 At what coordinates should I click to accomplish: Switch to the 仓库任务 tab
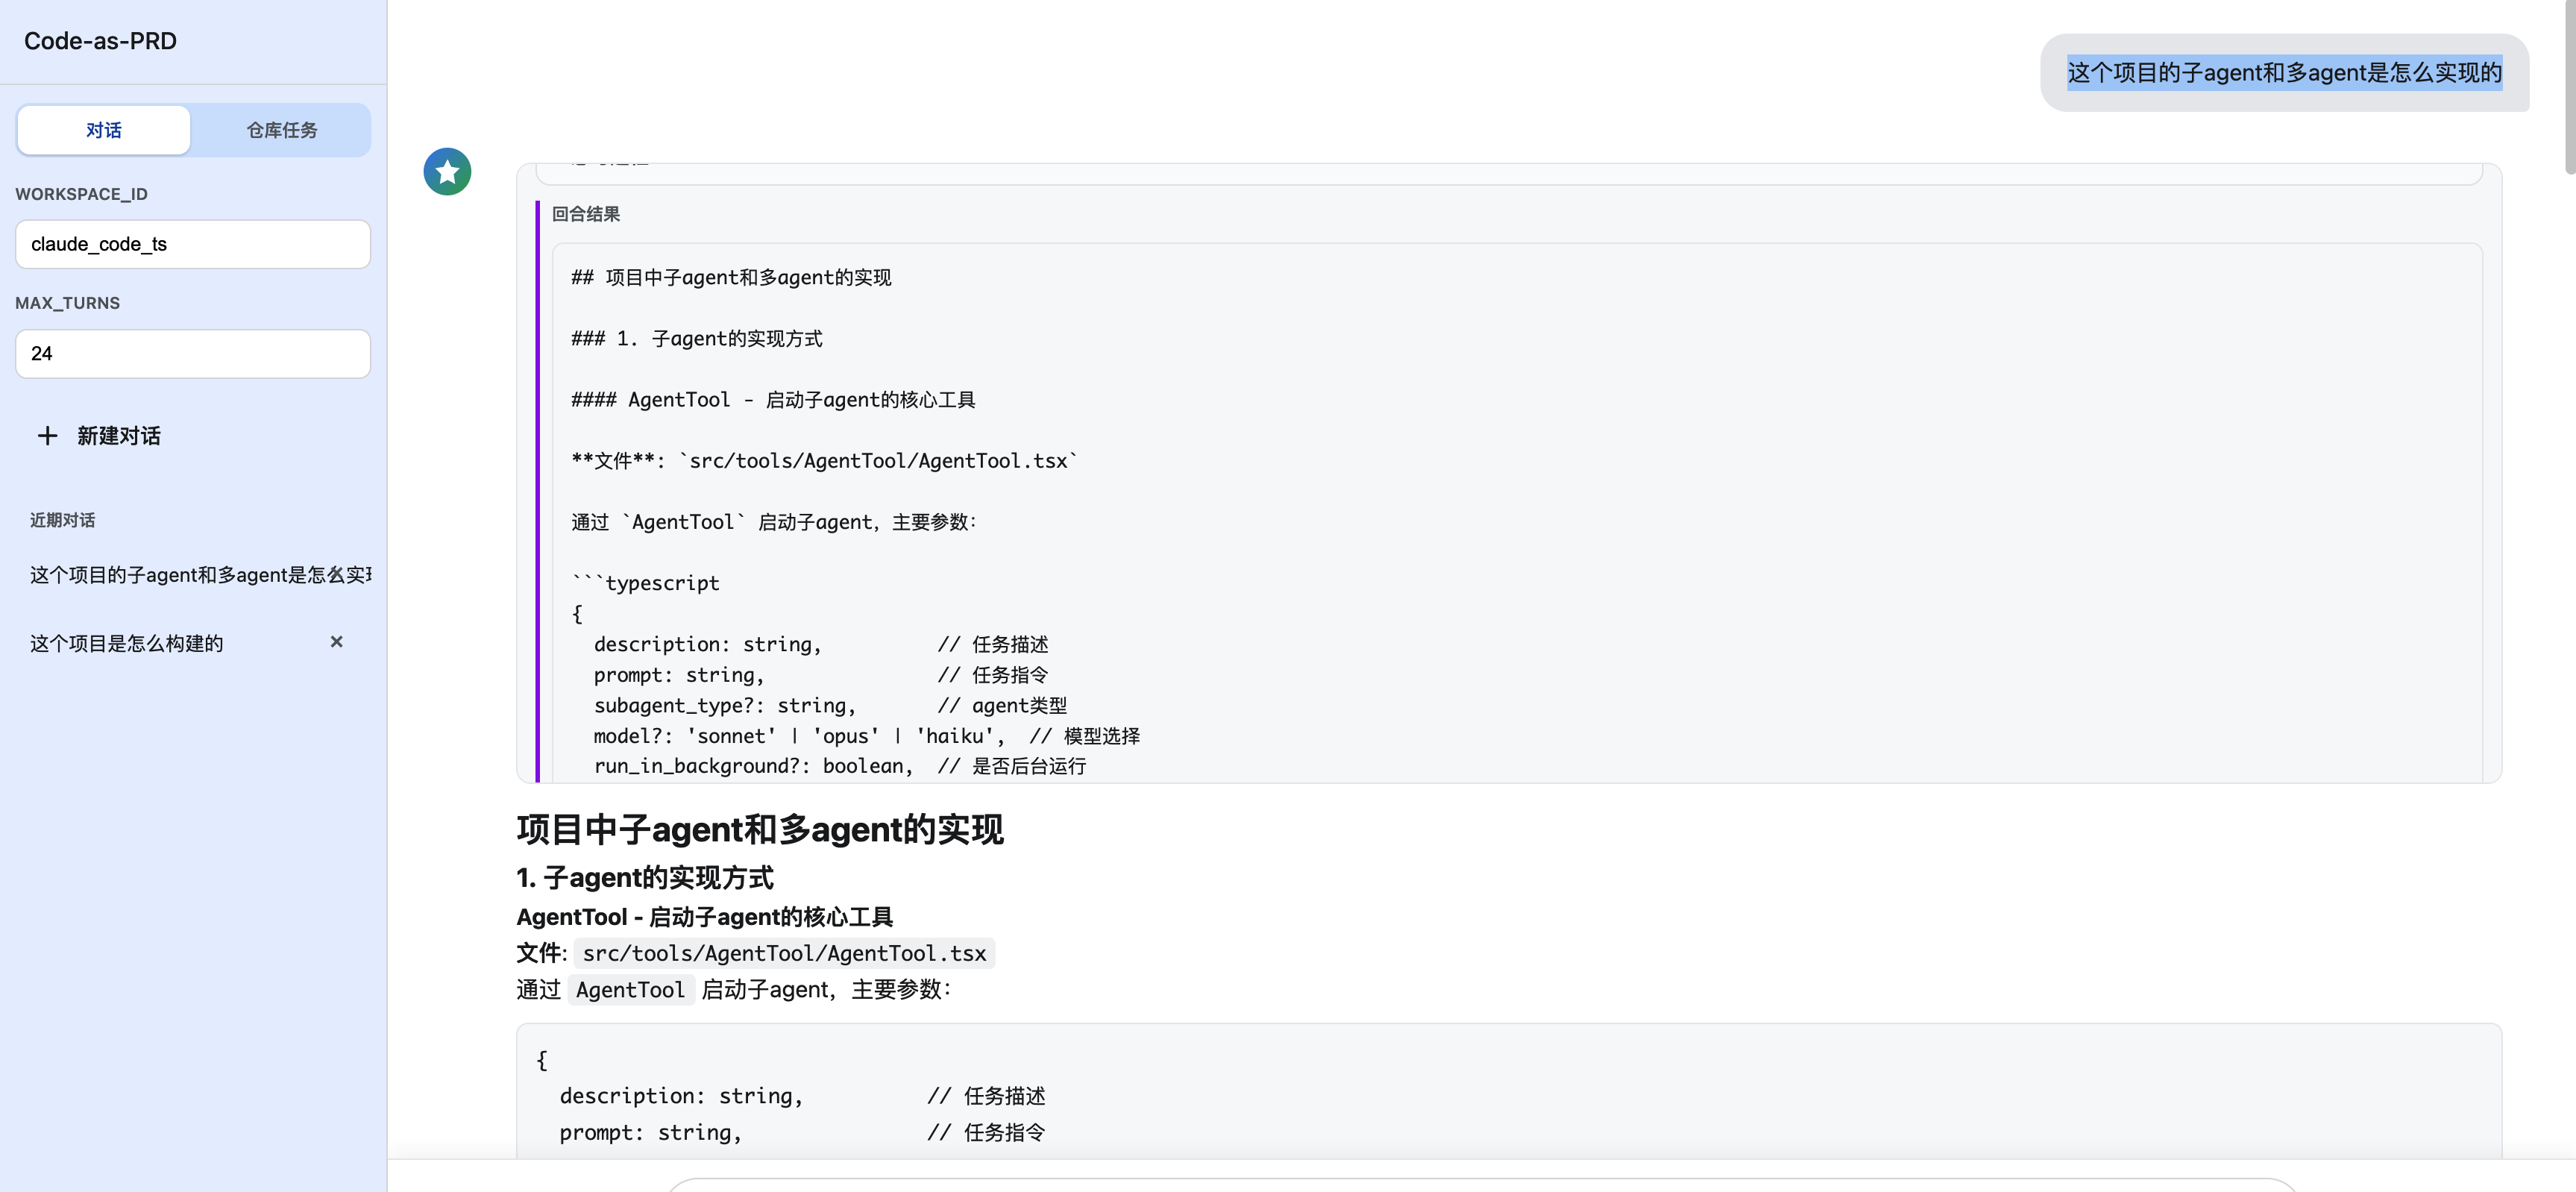(x=281, y=129)
